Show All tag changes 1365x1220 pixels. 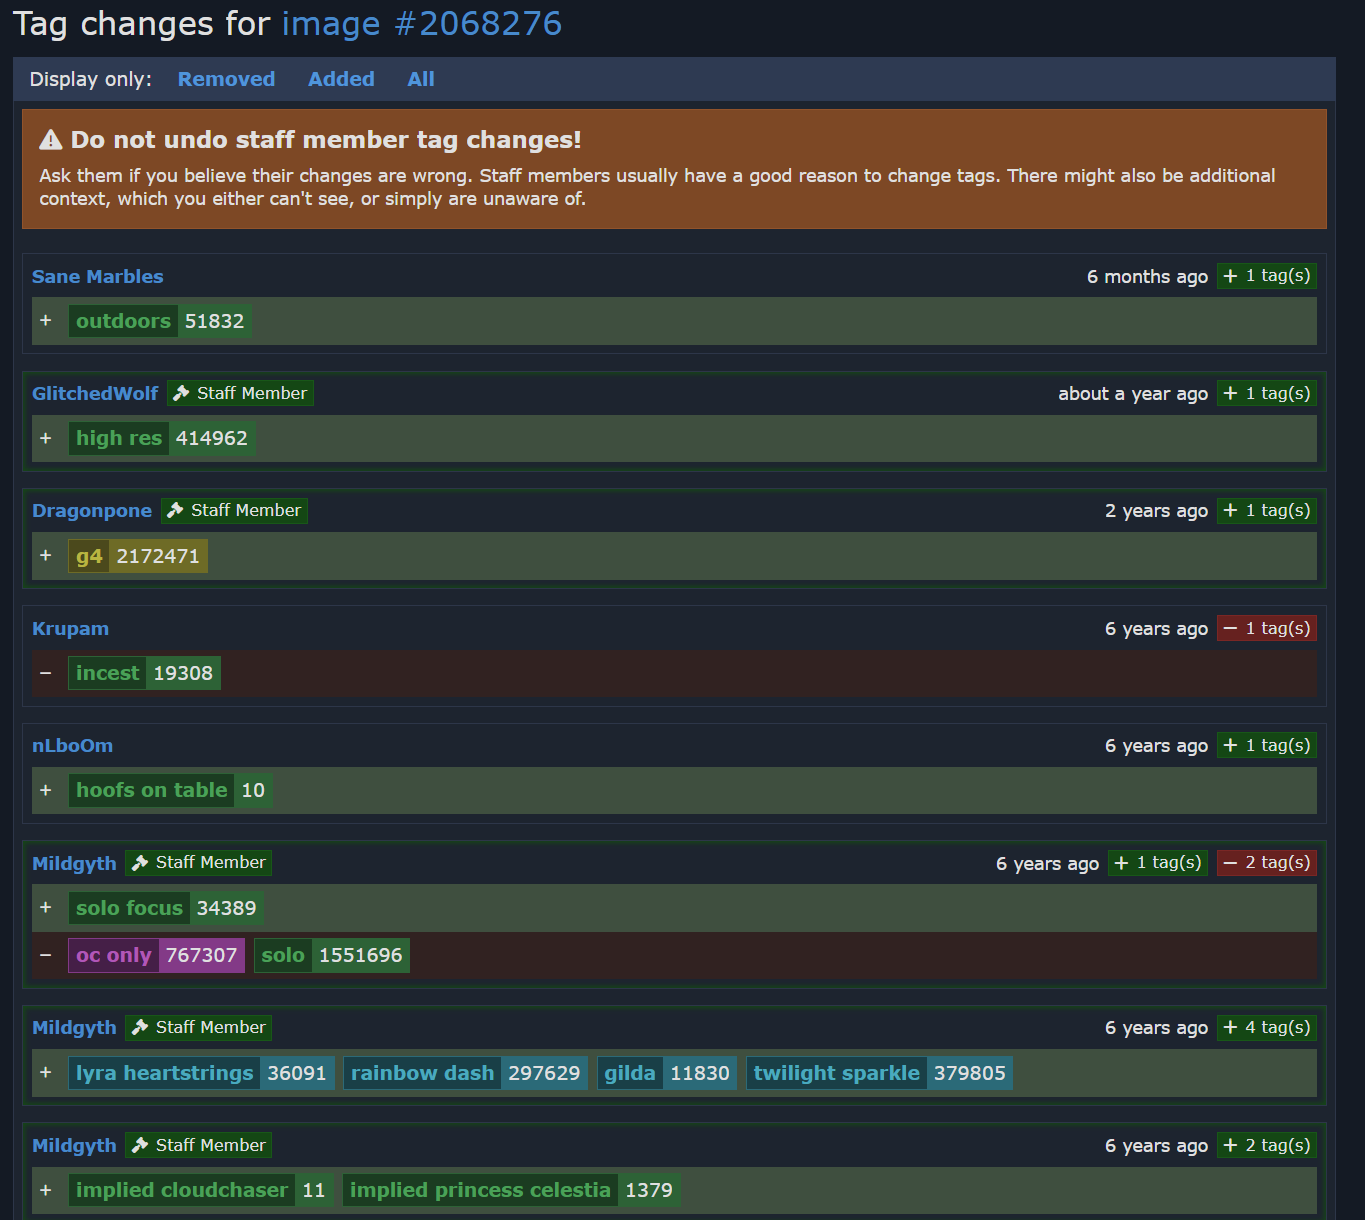[x=421, y=79]
